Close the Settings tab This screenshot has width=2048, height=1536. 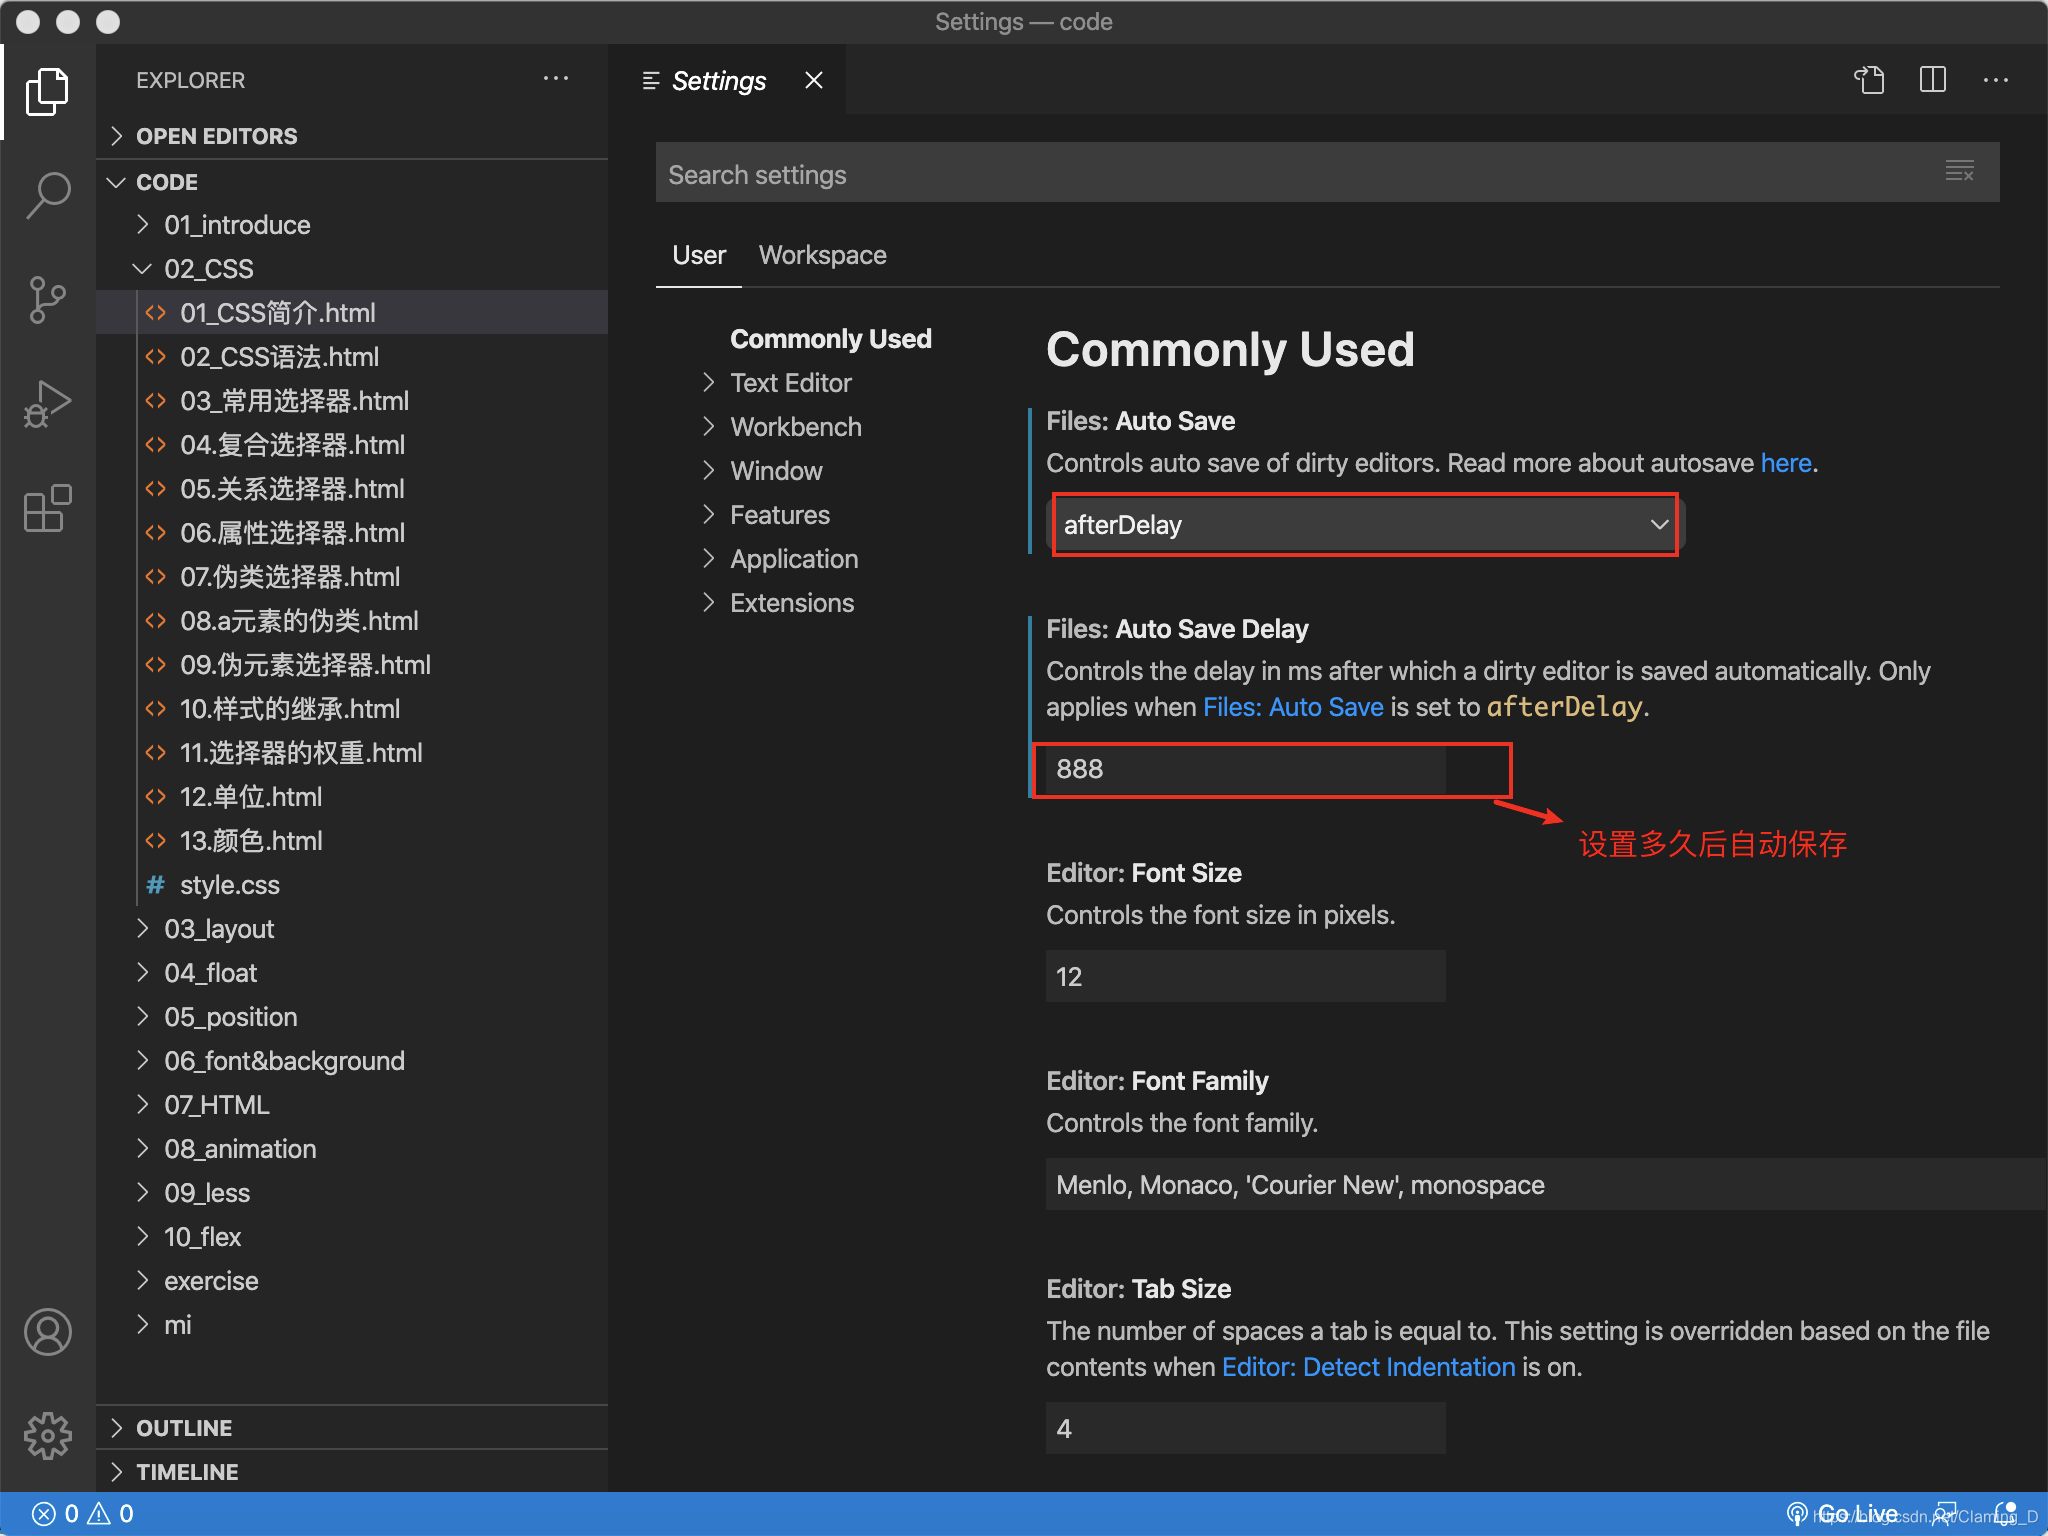(814, 80)
